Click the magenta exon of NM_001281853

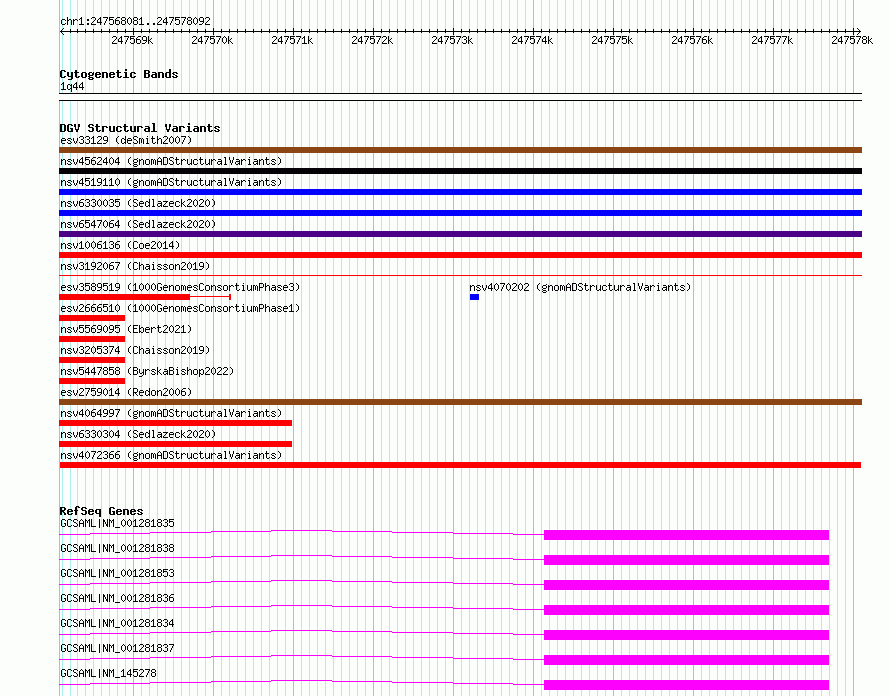[686, 585]
